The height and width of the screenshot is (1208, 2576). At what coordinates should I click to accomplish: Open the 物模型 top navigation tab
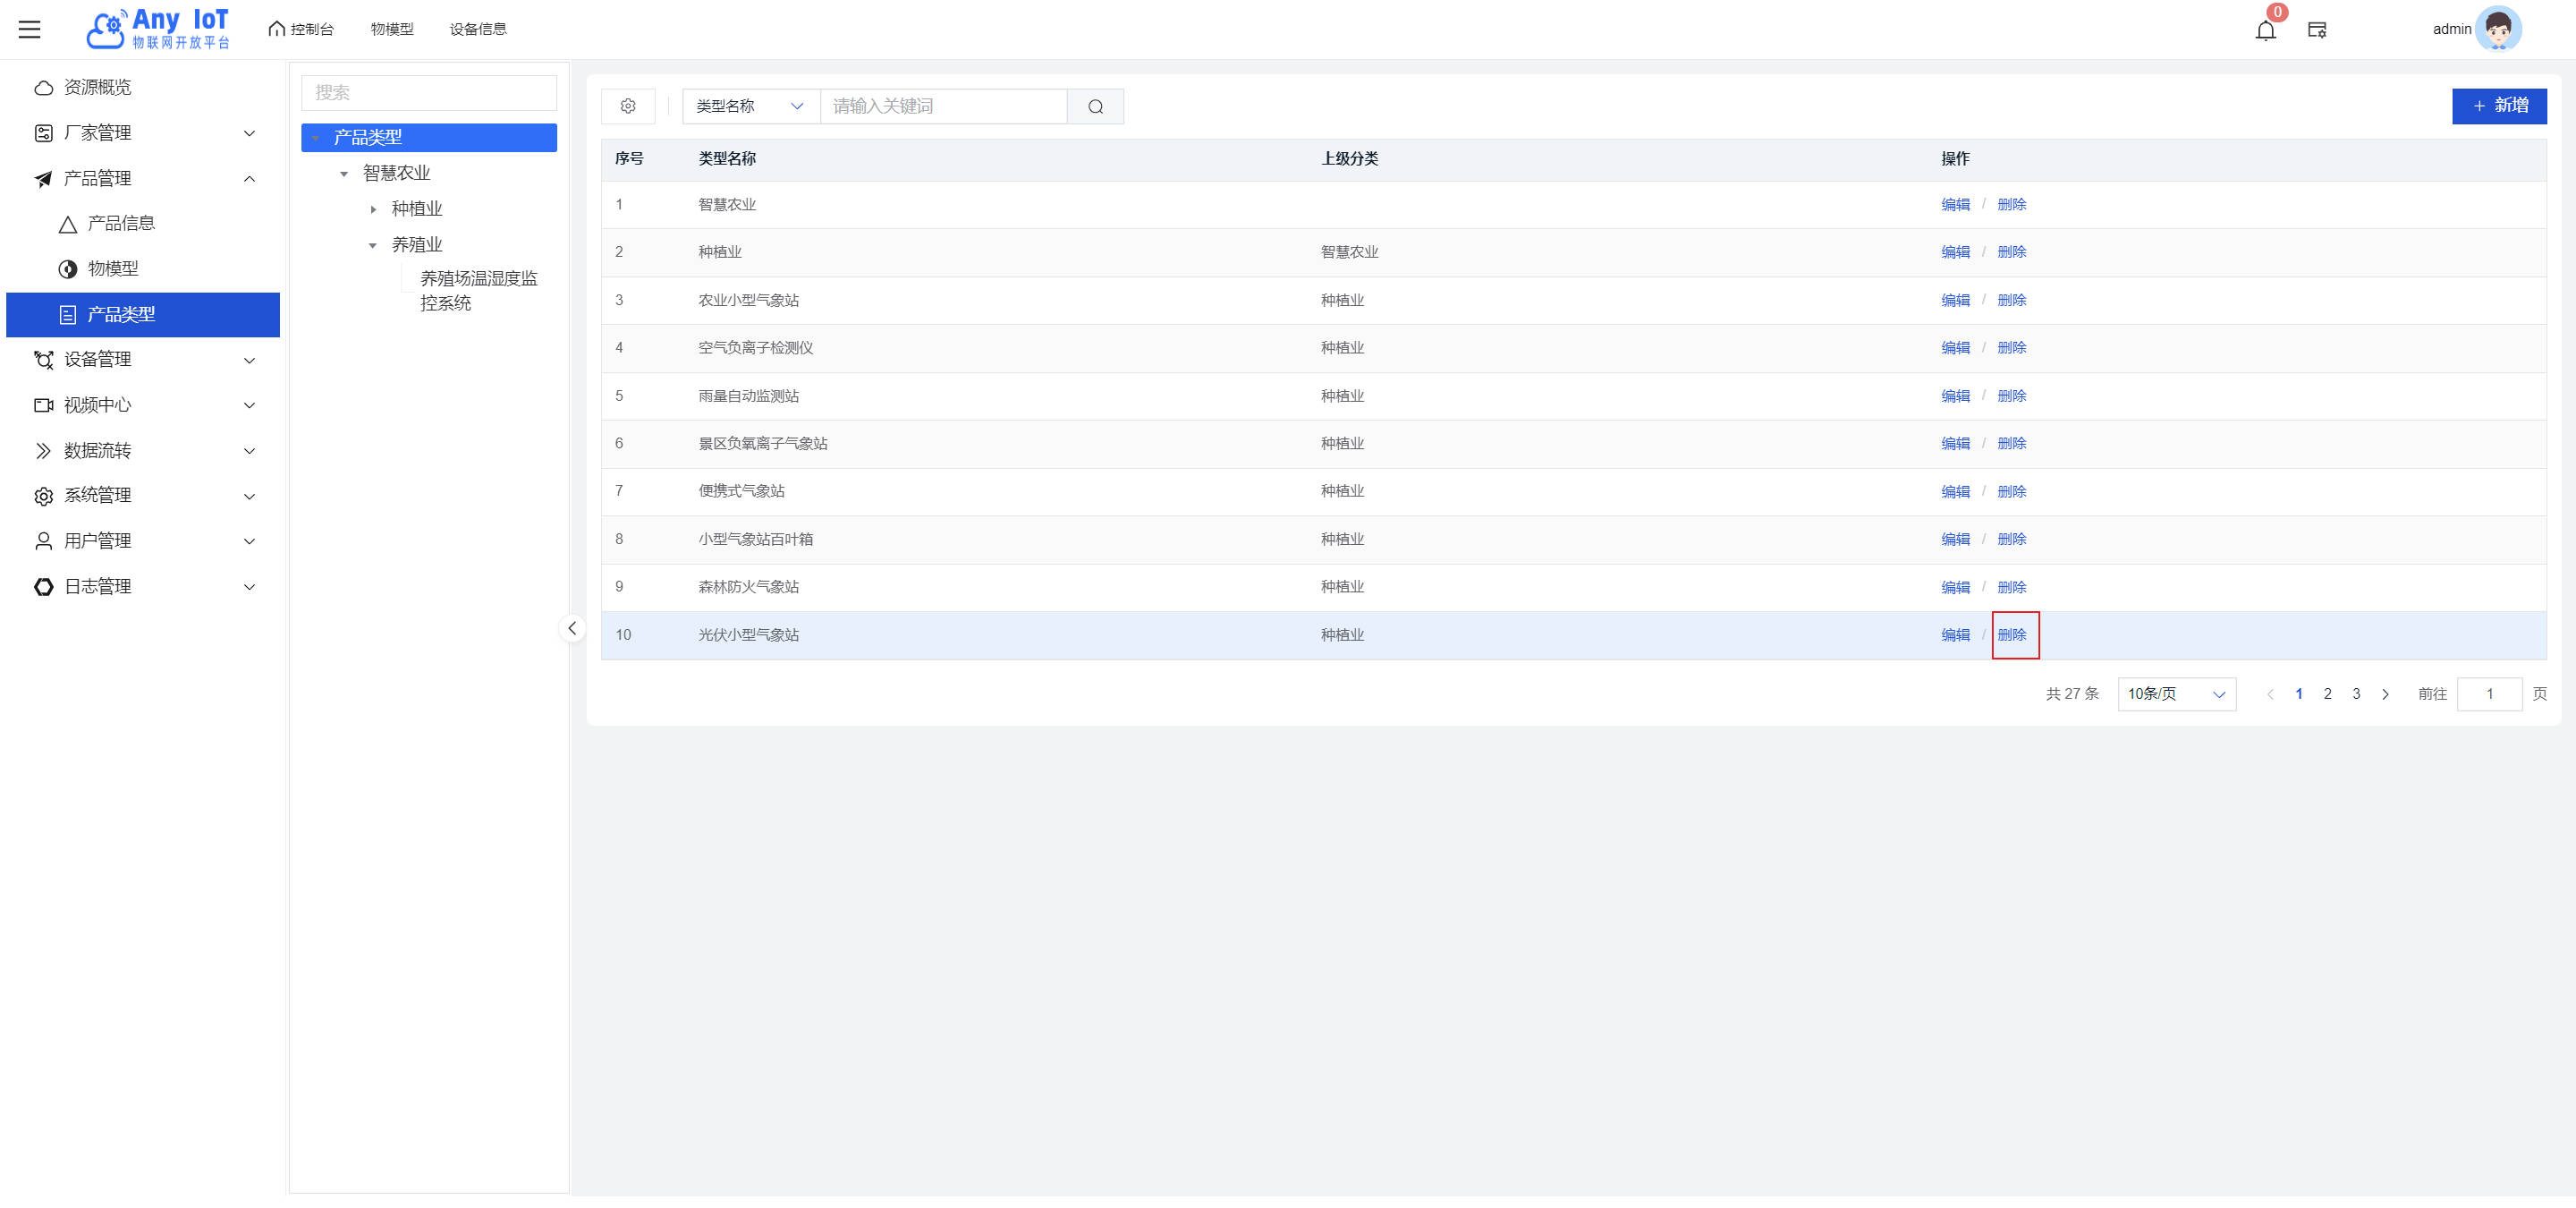(392, 29)
